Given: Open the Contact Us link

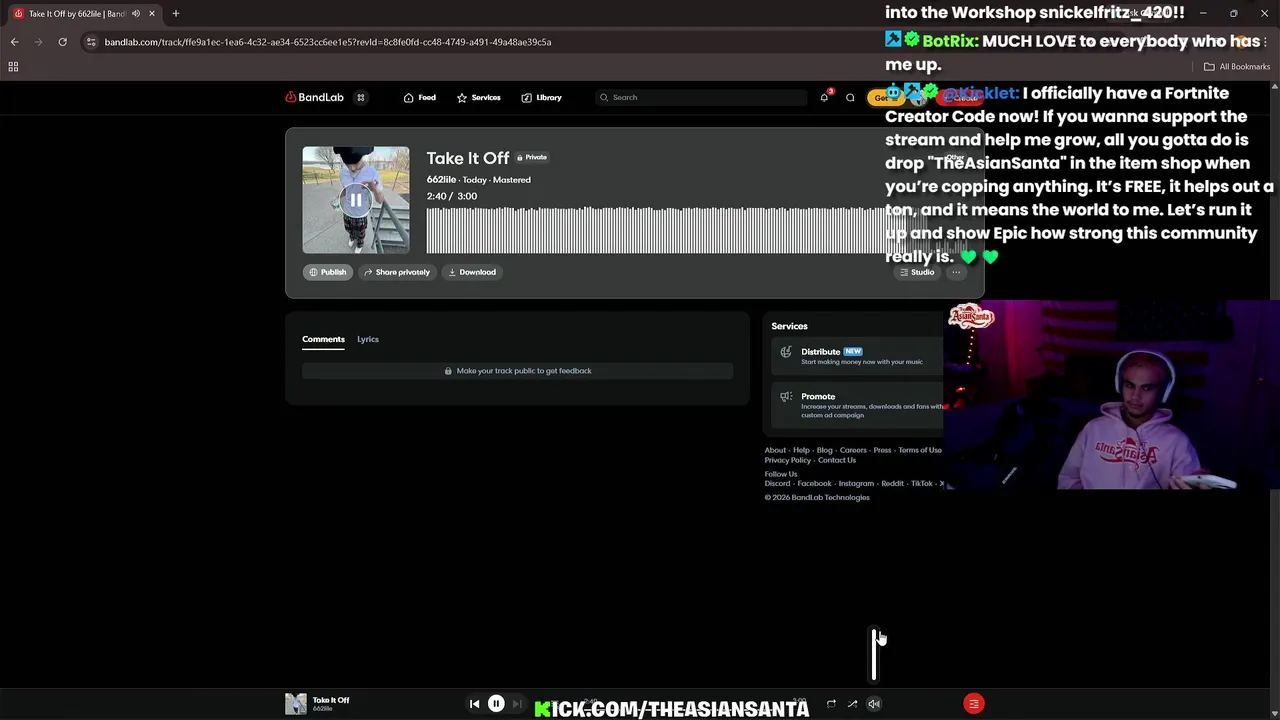Looking at the screenshot, I should 837,460.
